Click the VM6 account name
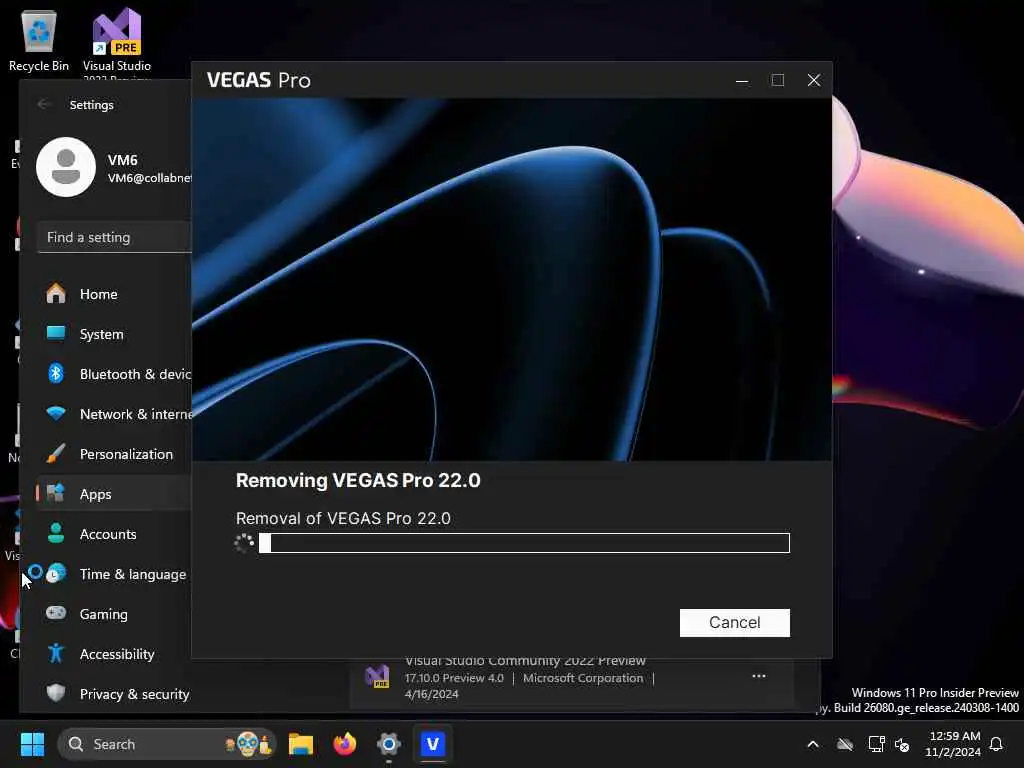1024x768 pixels. (x=123, y=160)
